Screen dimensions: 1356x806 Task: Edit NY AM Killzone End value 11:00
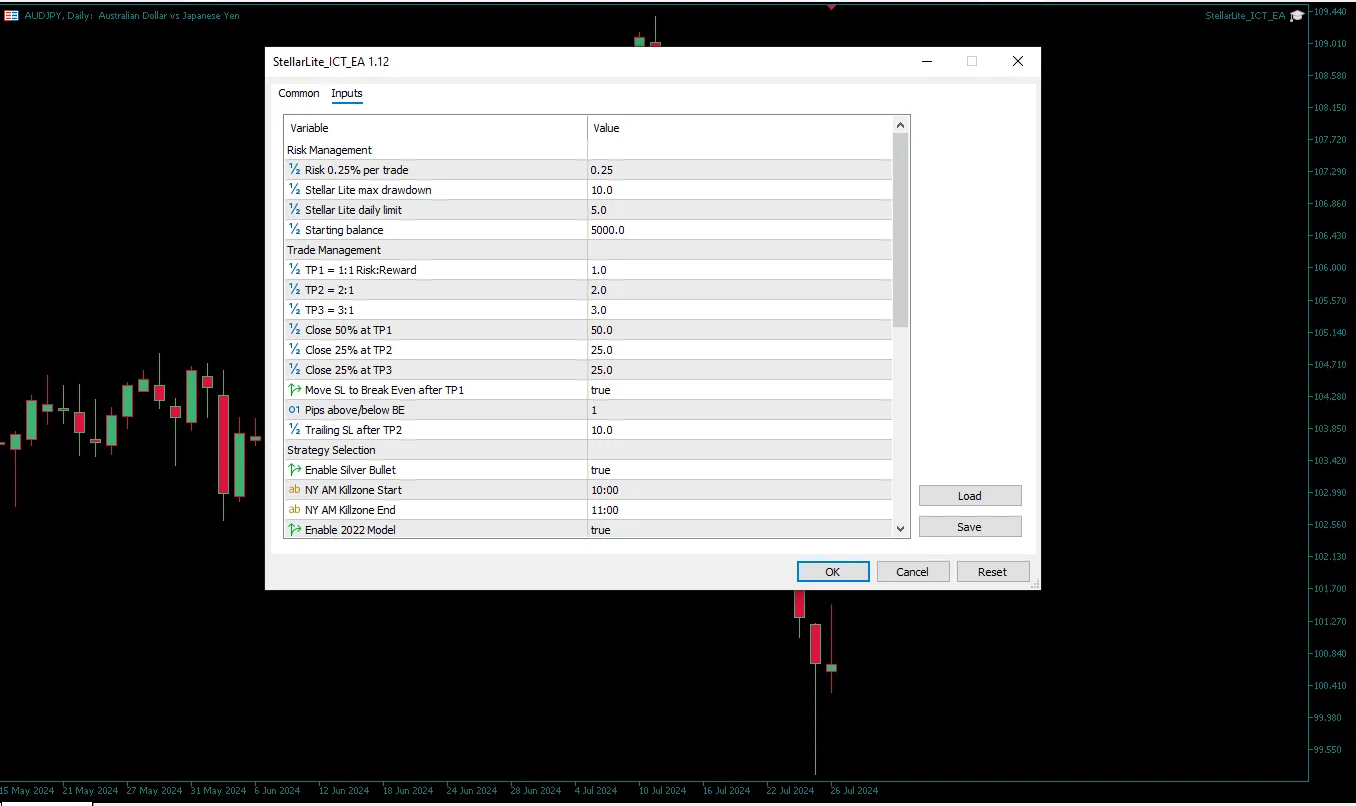click(x=740, y=510)
